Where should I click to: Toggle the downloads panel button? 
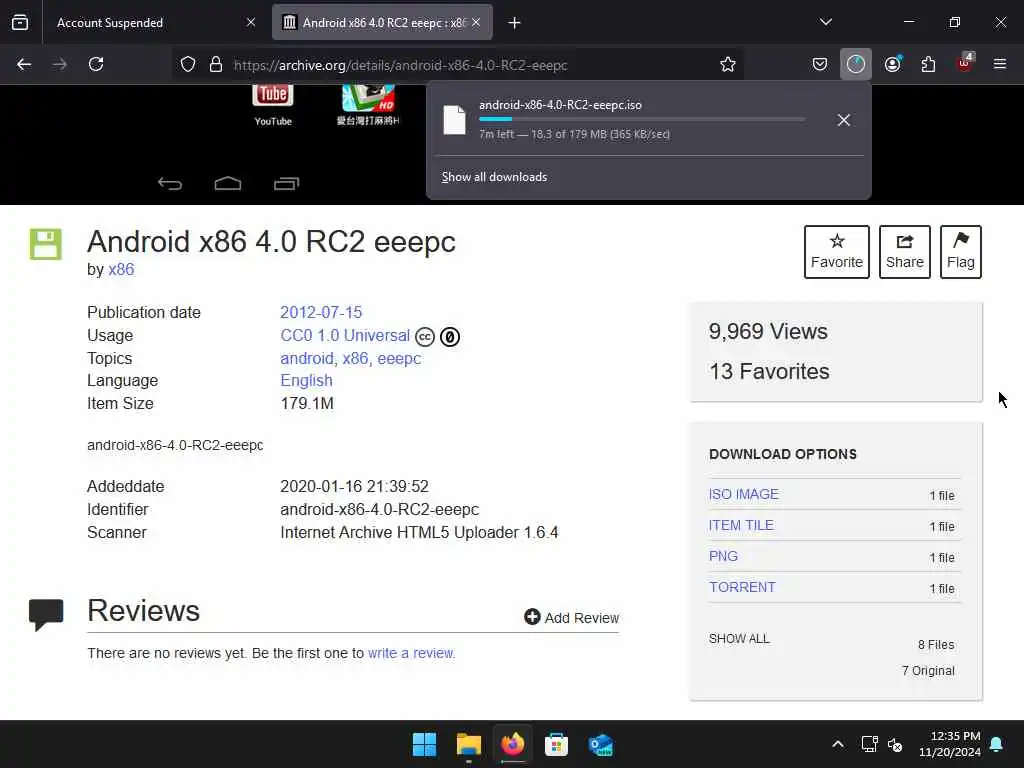(x=856, y=64)
